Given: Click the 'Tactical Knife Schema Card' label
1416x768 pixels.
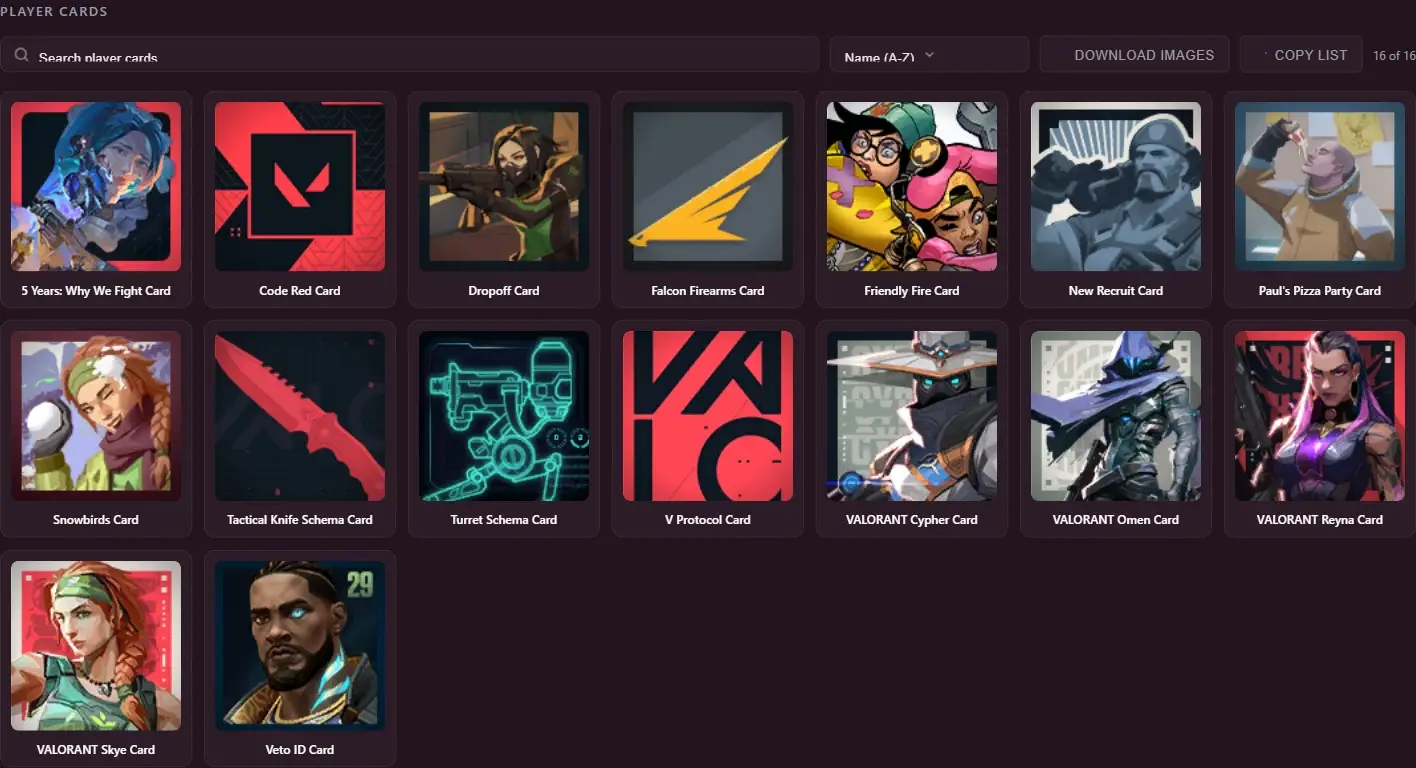Looking at the screenshot, I should pyautogui.click(x=300, y=520).
